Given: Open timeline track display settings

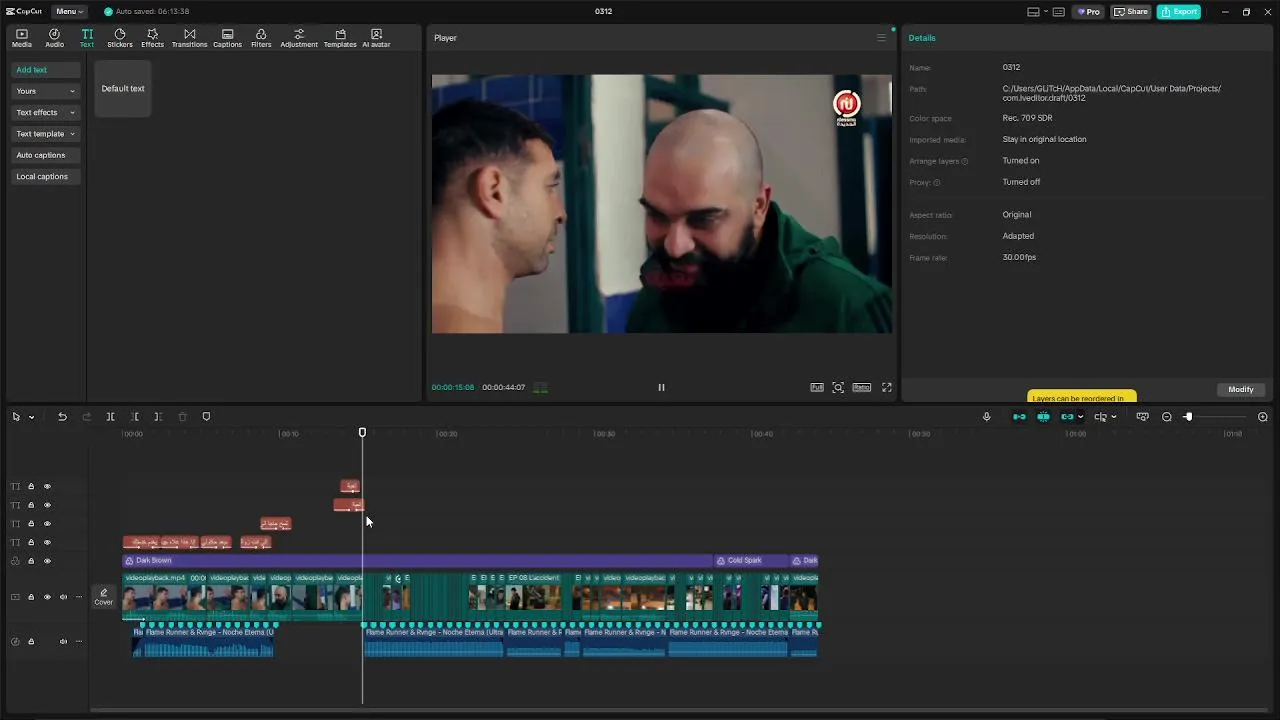Looking at the screenshot, I should pyautogui.click(x=1142, y=417).
